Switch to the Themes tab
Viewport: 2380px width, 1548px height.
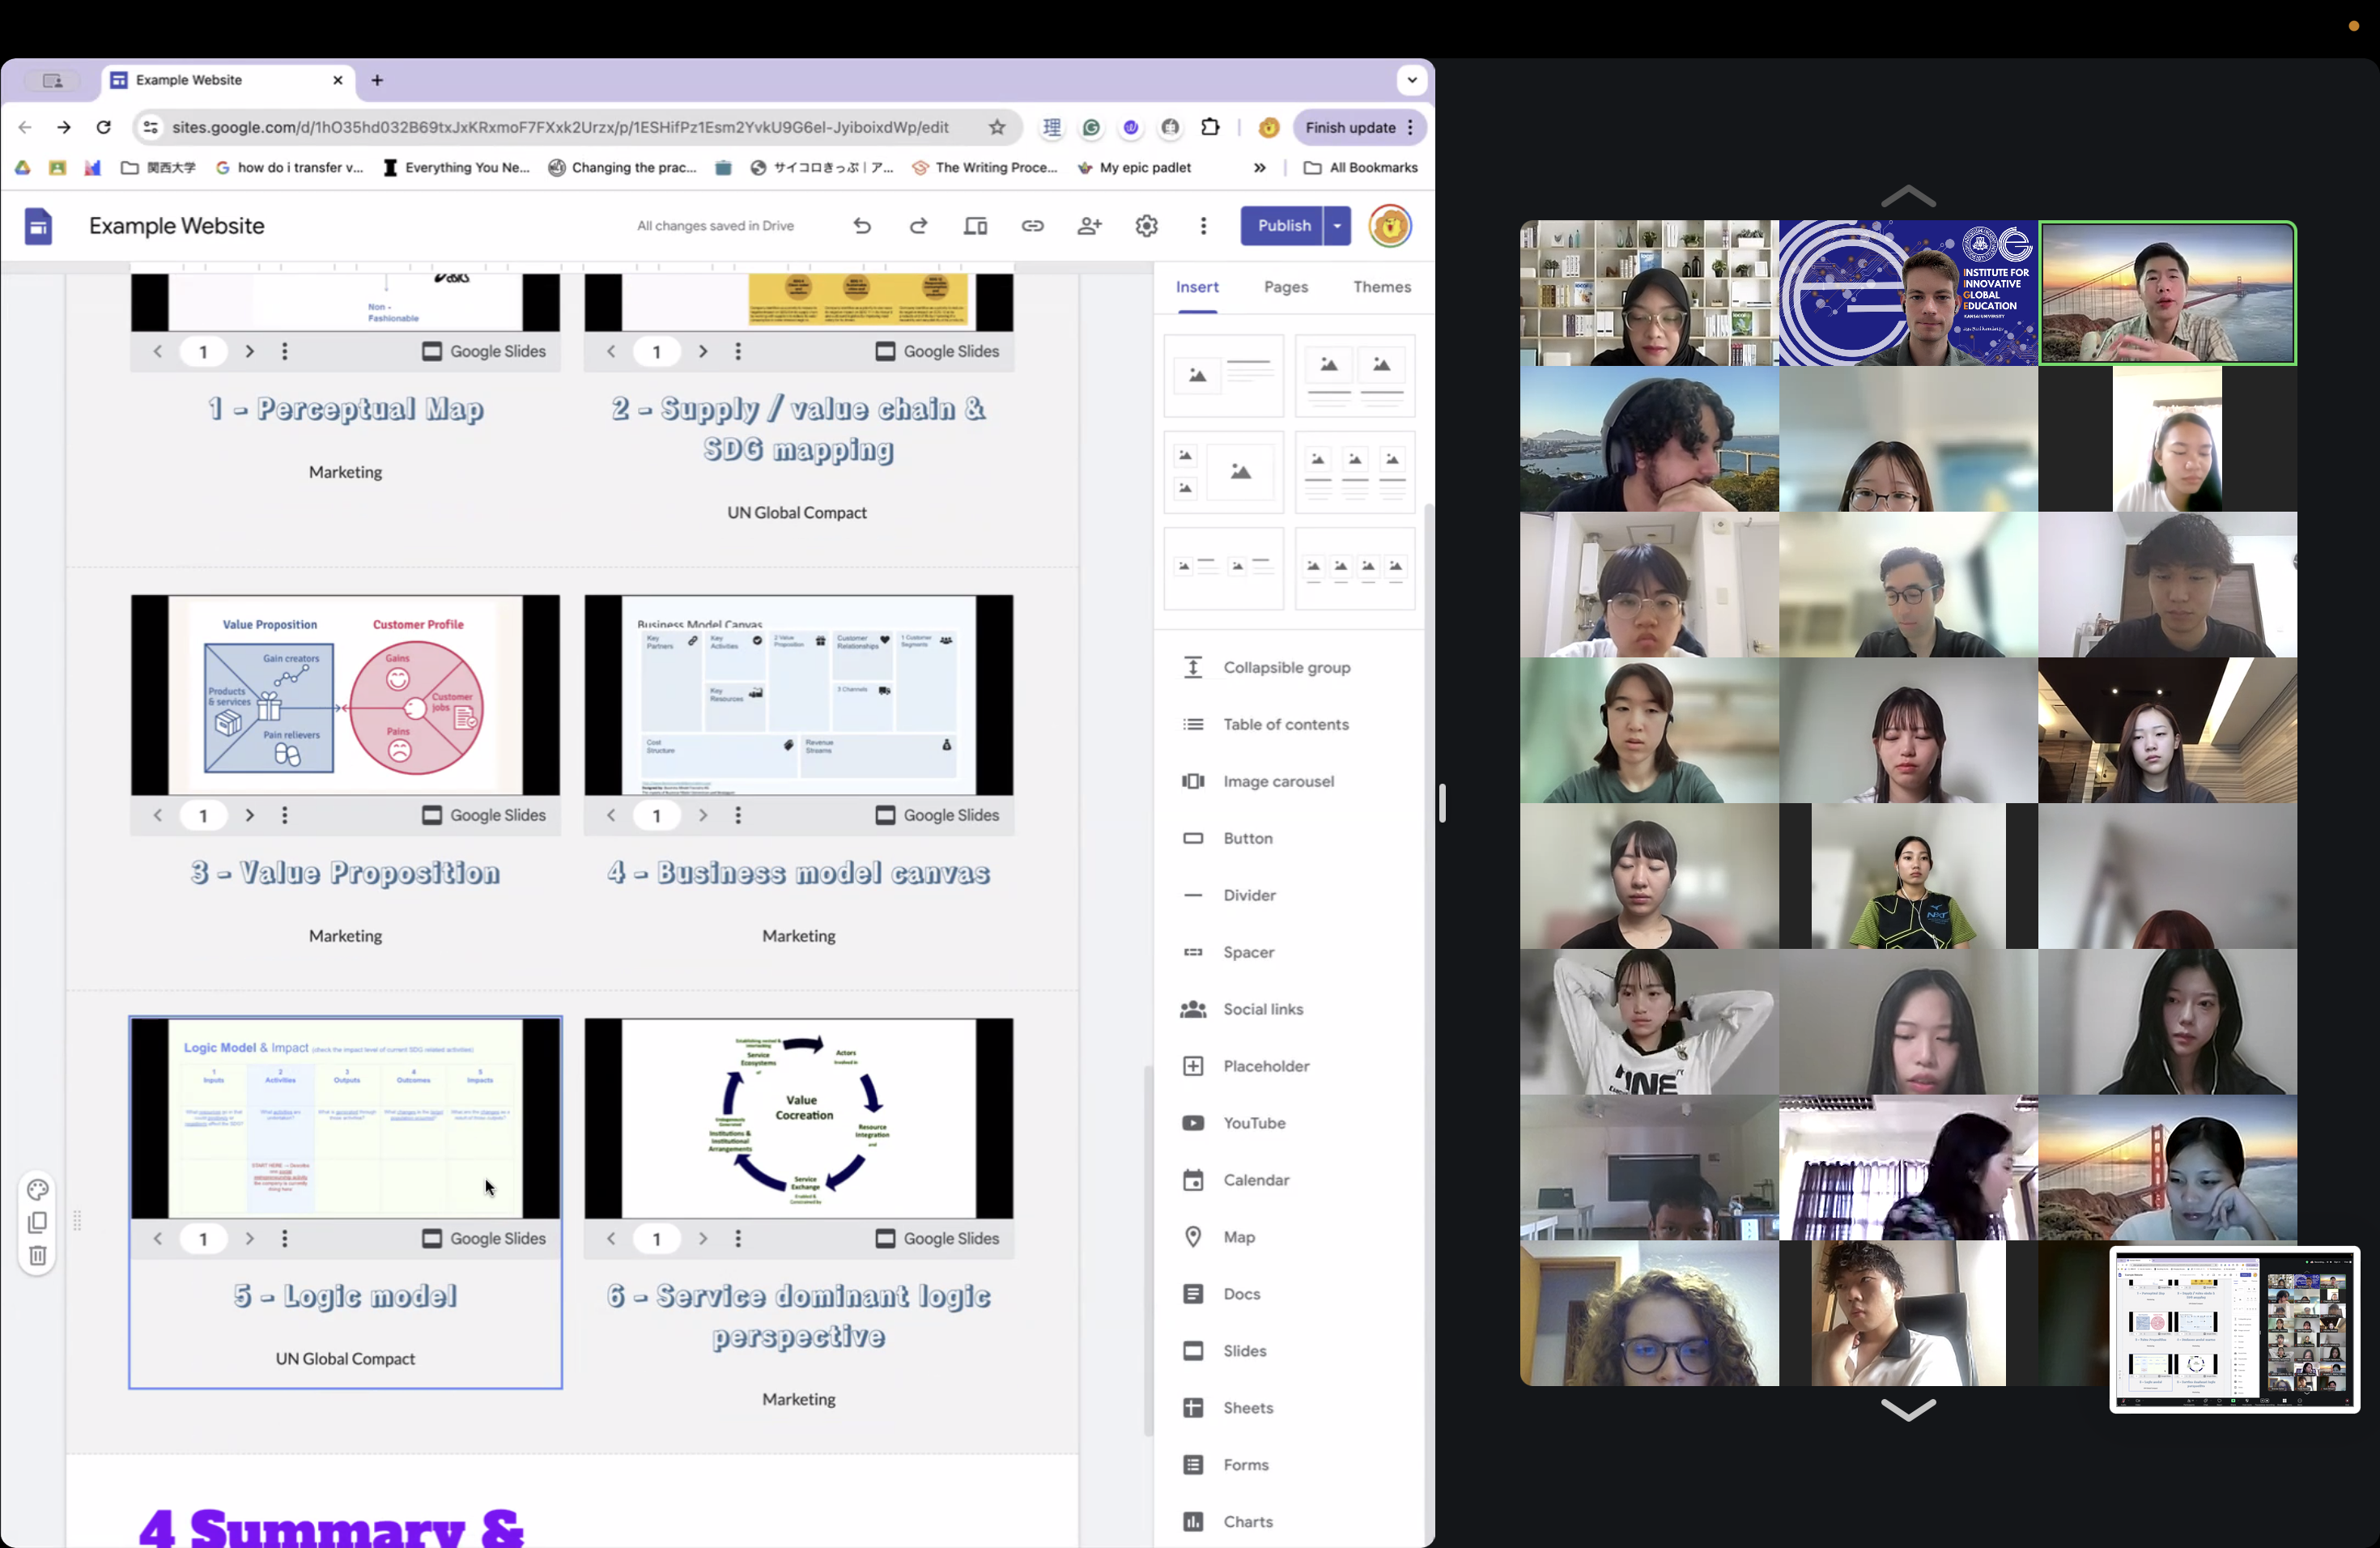1381,287
